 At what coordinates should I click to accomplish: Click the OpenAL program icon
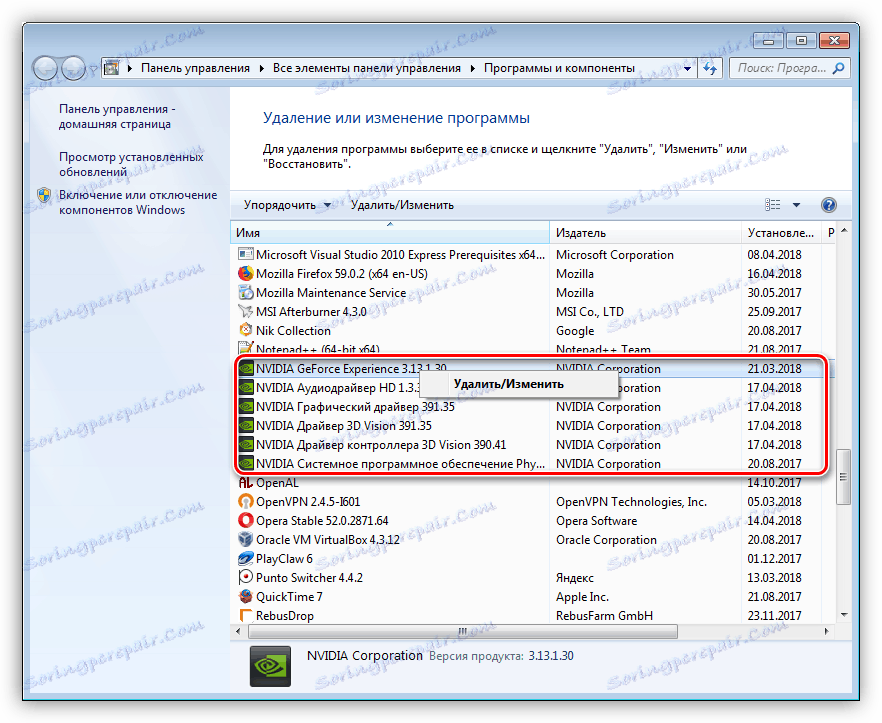245,483
